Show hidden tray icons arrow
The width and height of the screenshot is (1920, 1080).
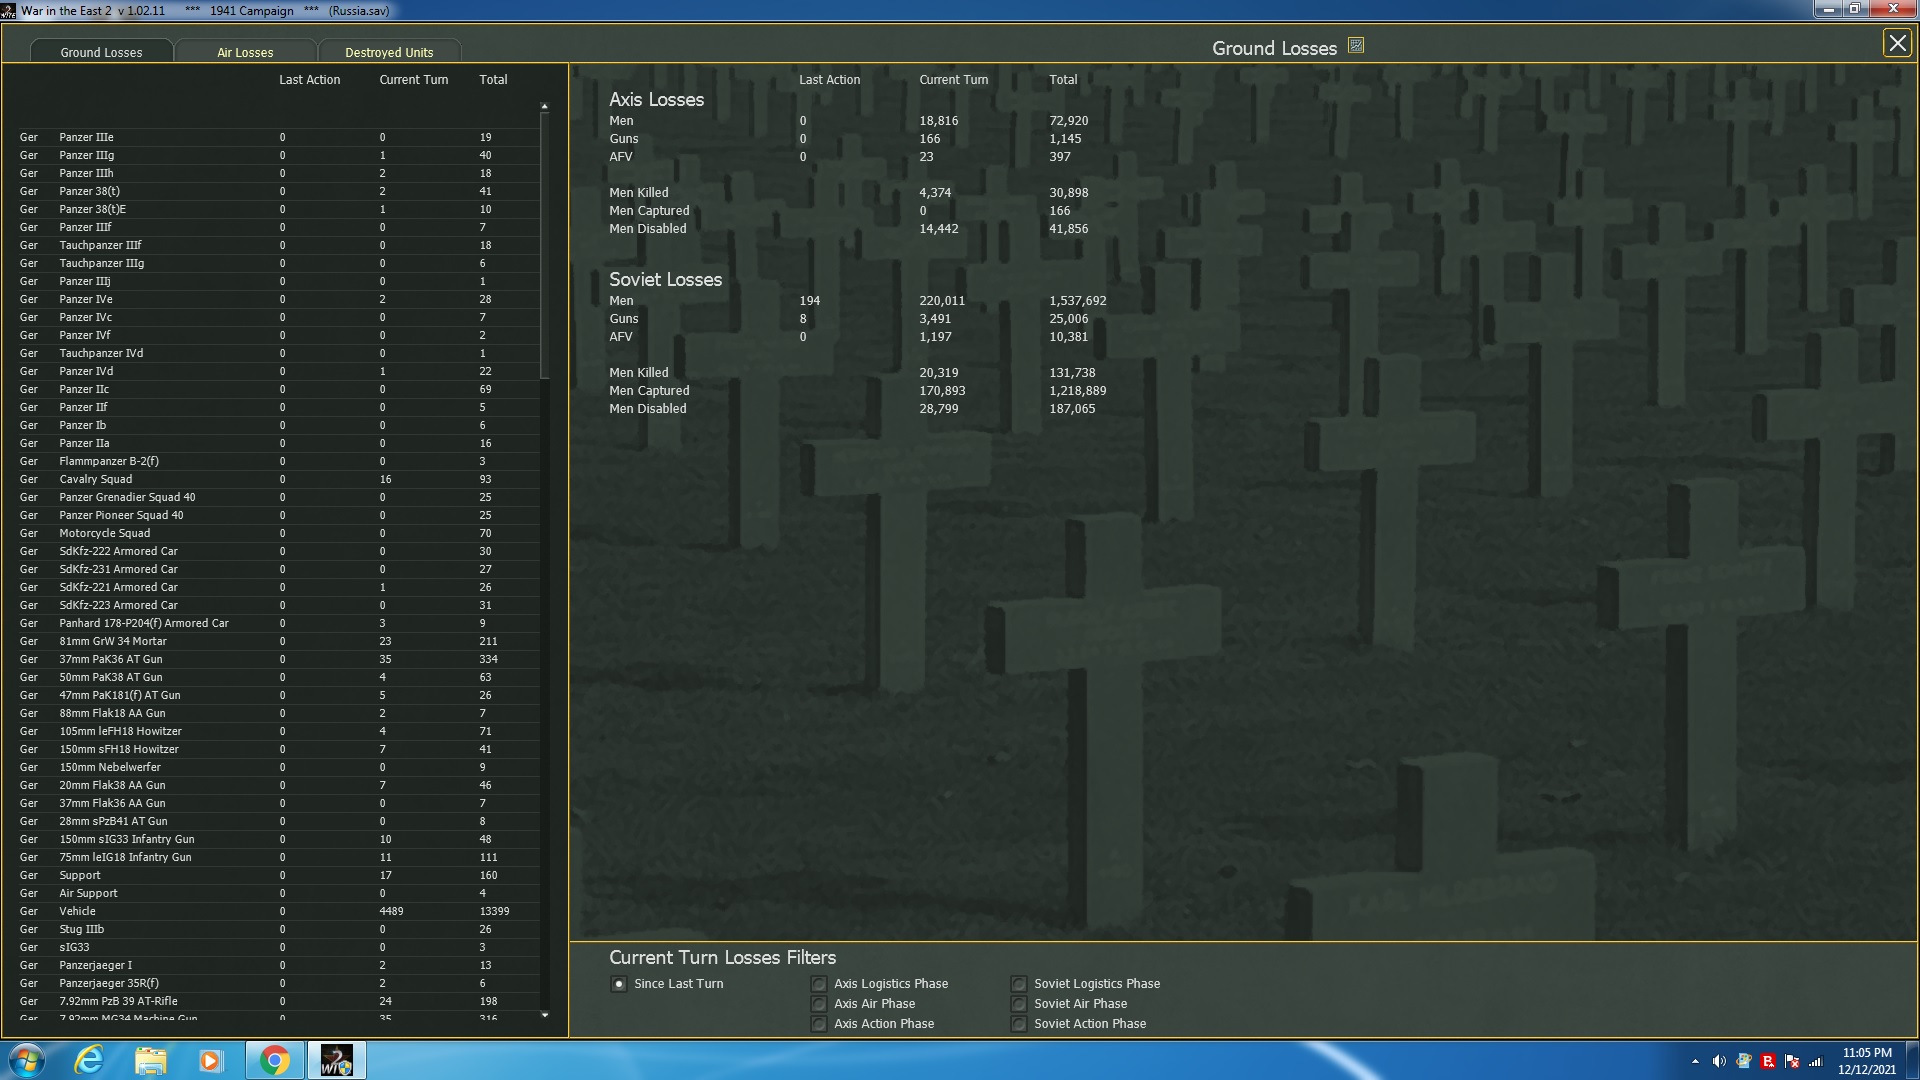(x=1695, y=1062)
